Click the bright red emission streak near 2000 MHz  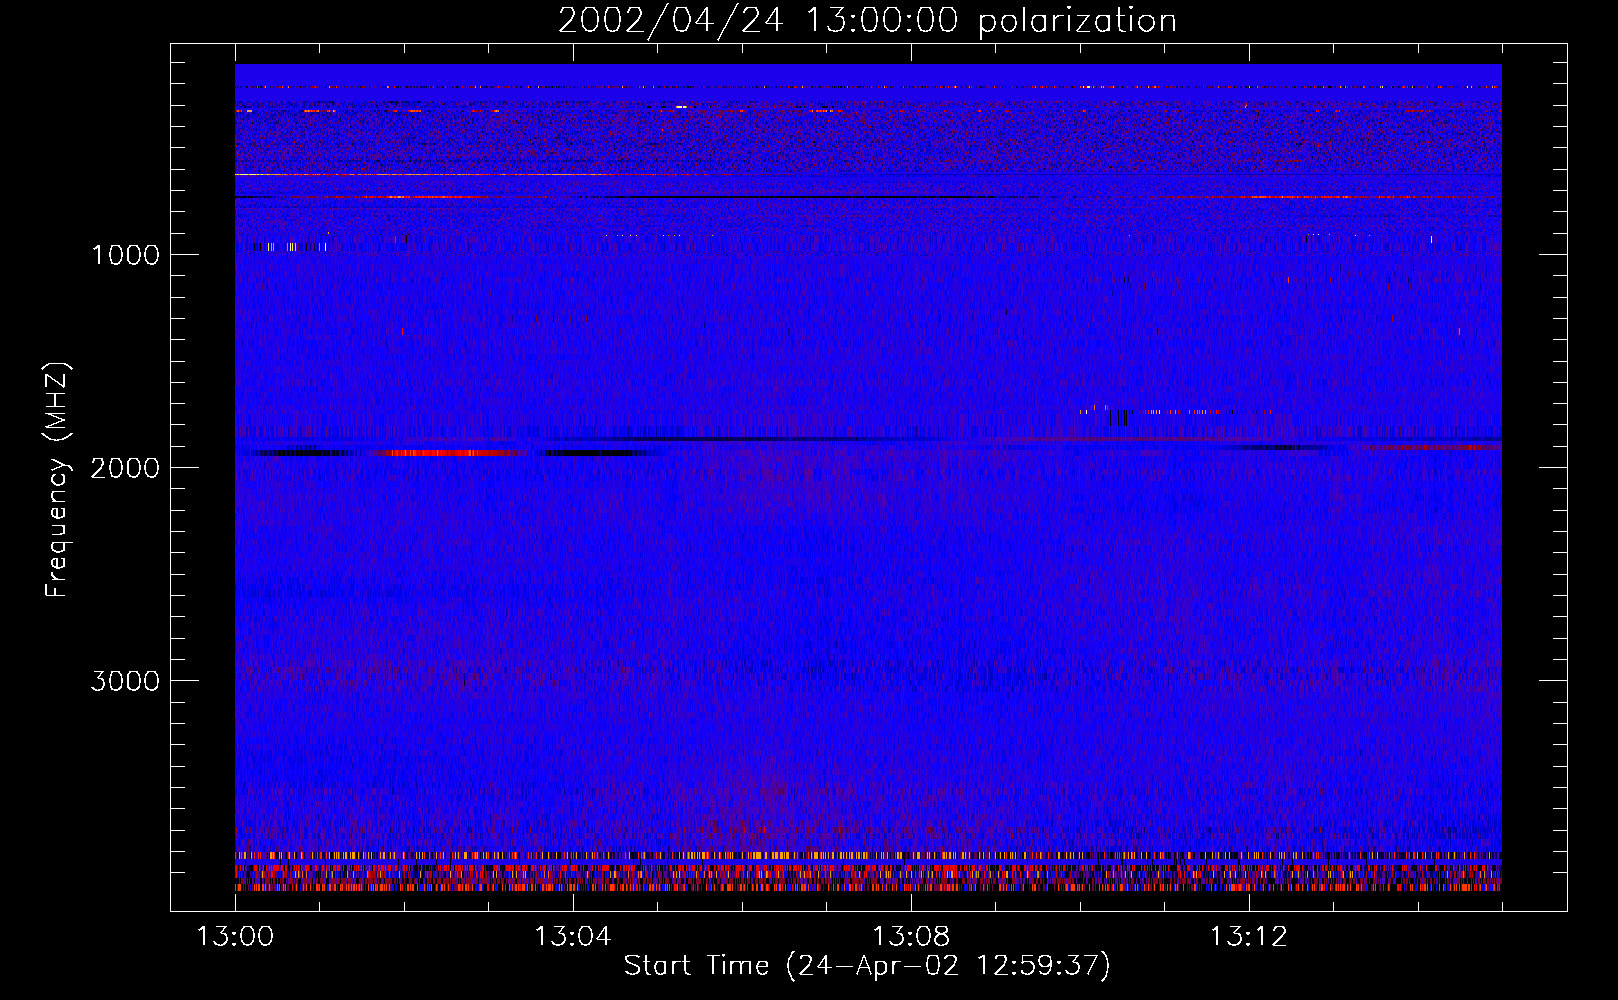449,453
